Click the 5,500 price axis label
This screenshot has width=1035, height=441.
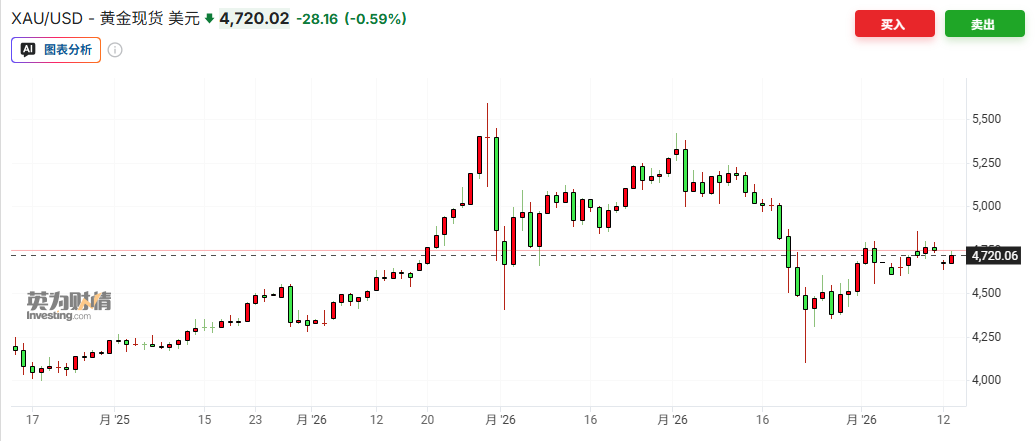[x=986, y=119]
